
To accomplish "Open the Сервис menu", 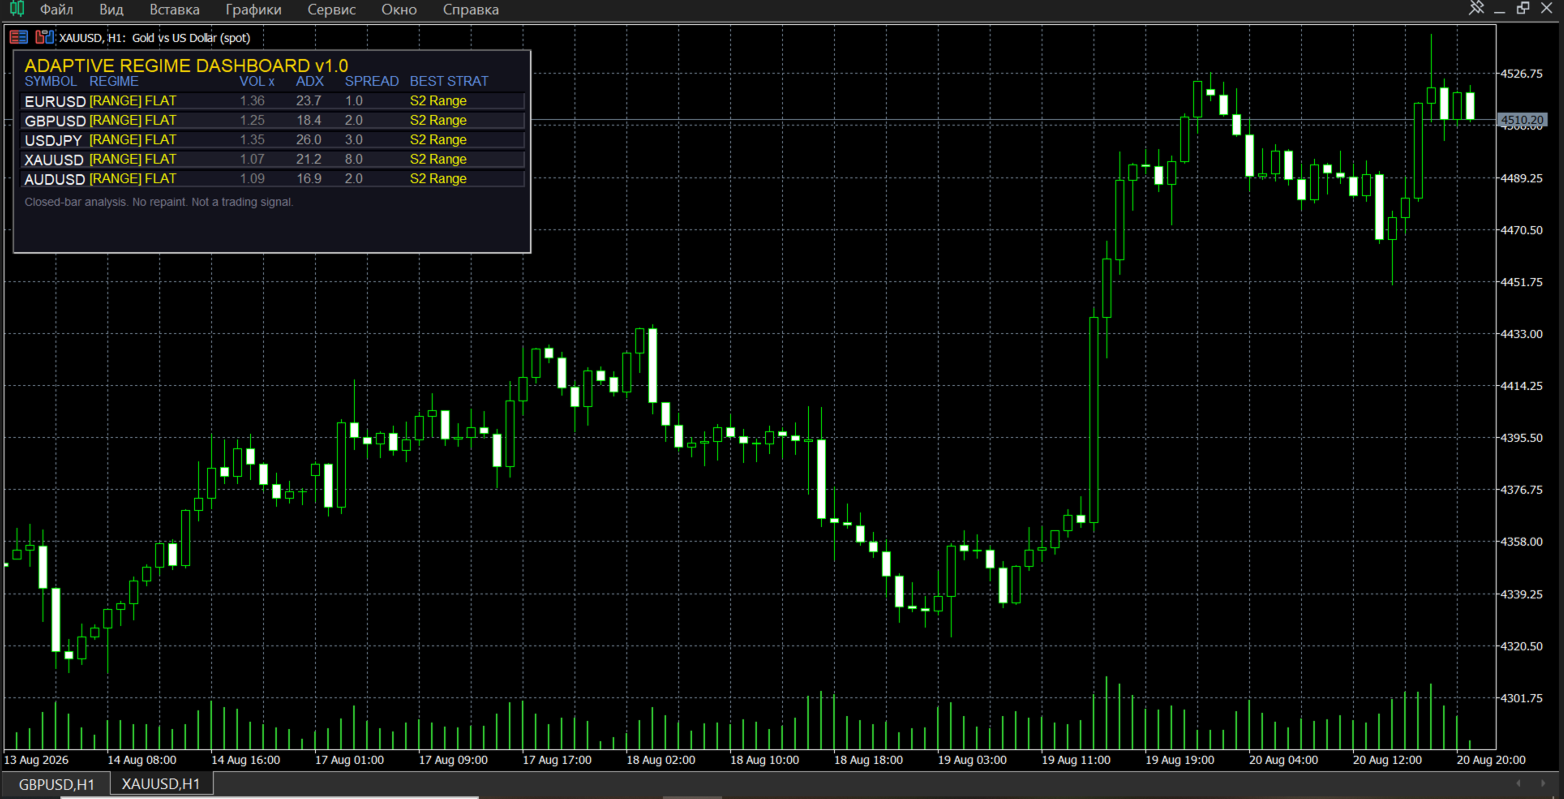I will (x=332, y=9).
